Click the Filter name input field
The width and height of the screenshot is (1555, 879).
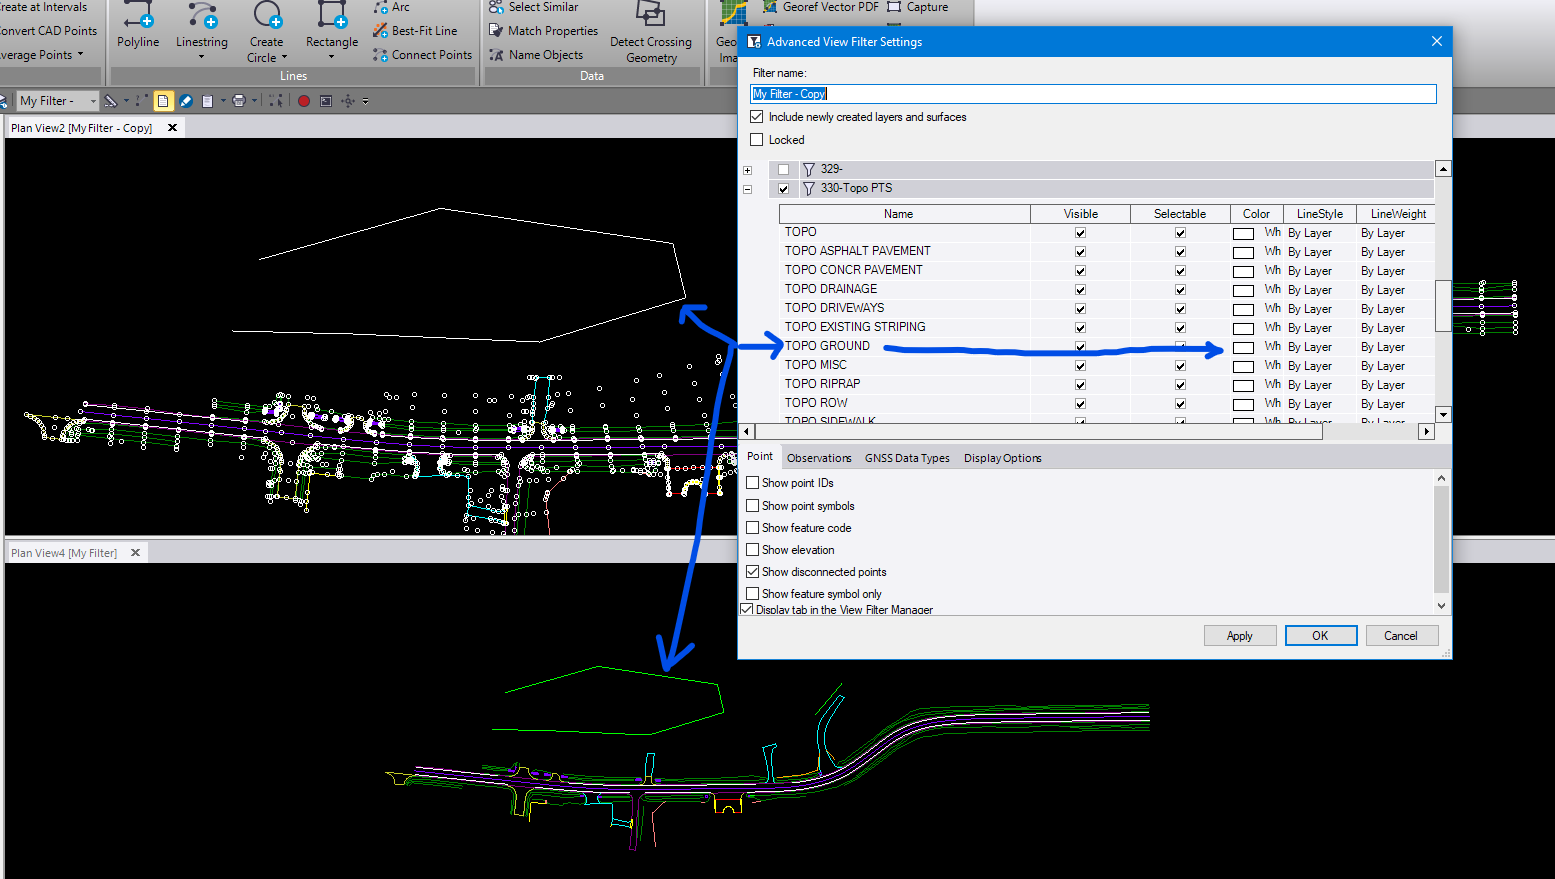pyautogui.click(x=1093, y=94)
